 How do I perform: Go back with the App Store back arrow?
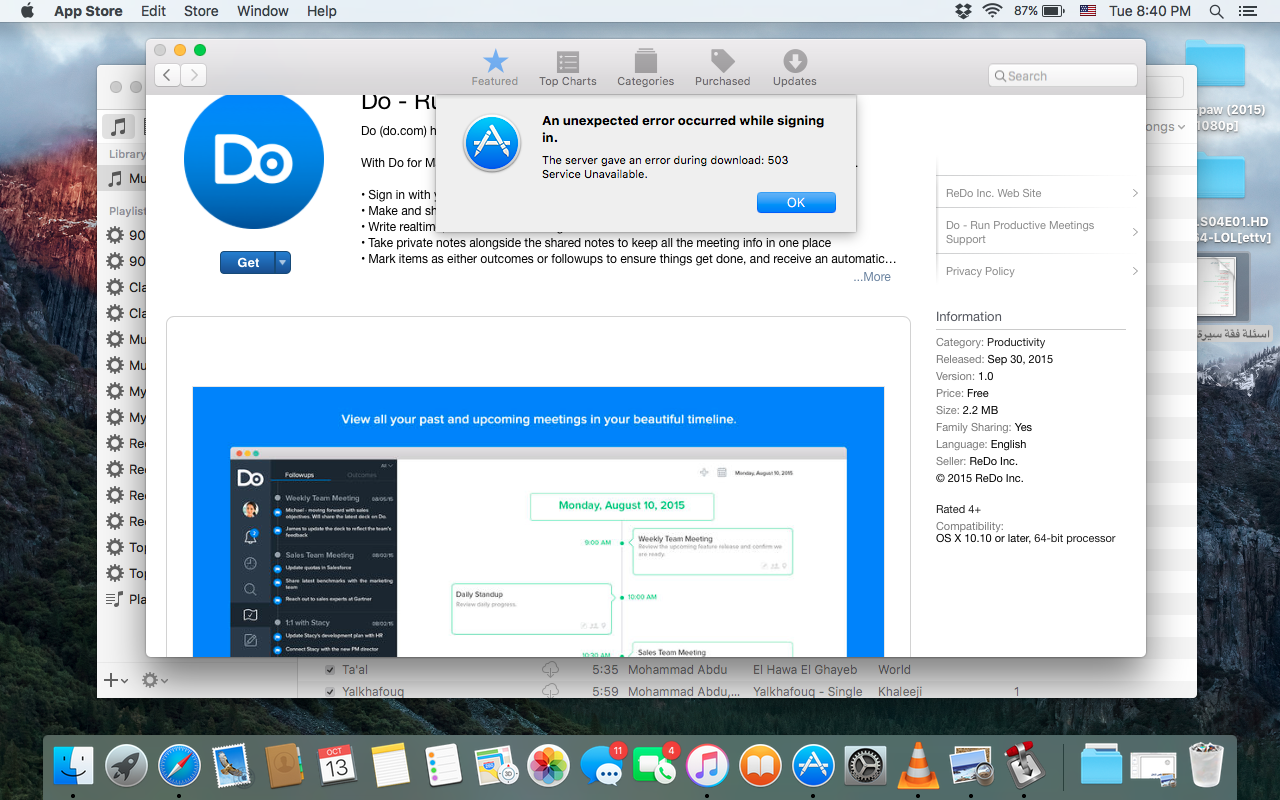point(167,74)
